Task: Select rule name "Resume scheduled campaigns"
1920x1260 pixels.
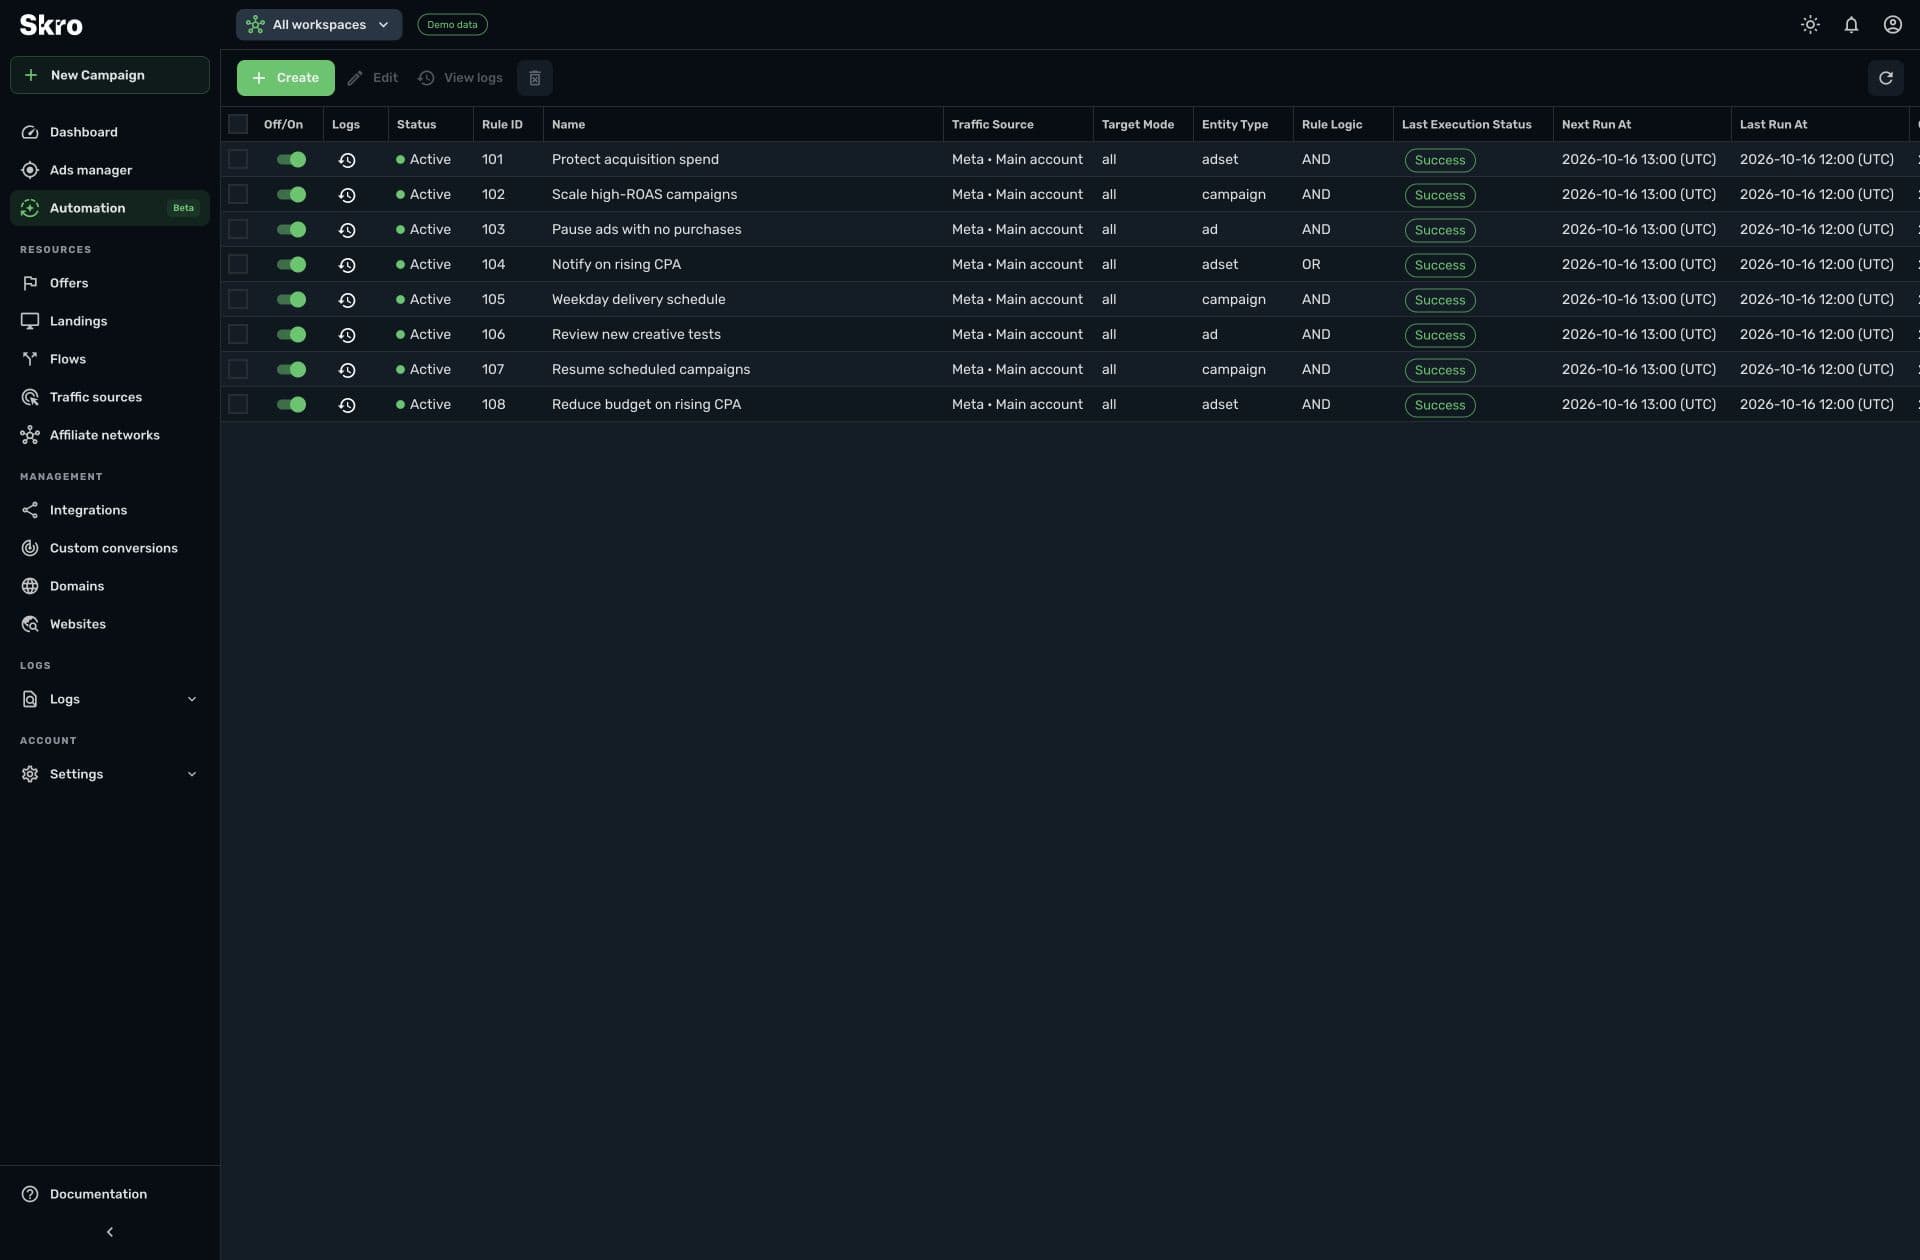Action: 651,369
